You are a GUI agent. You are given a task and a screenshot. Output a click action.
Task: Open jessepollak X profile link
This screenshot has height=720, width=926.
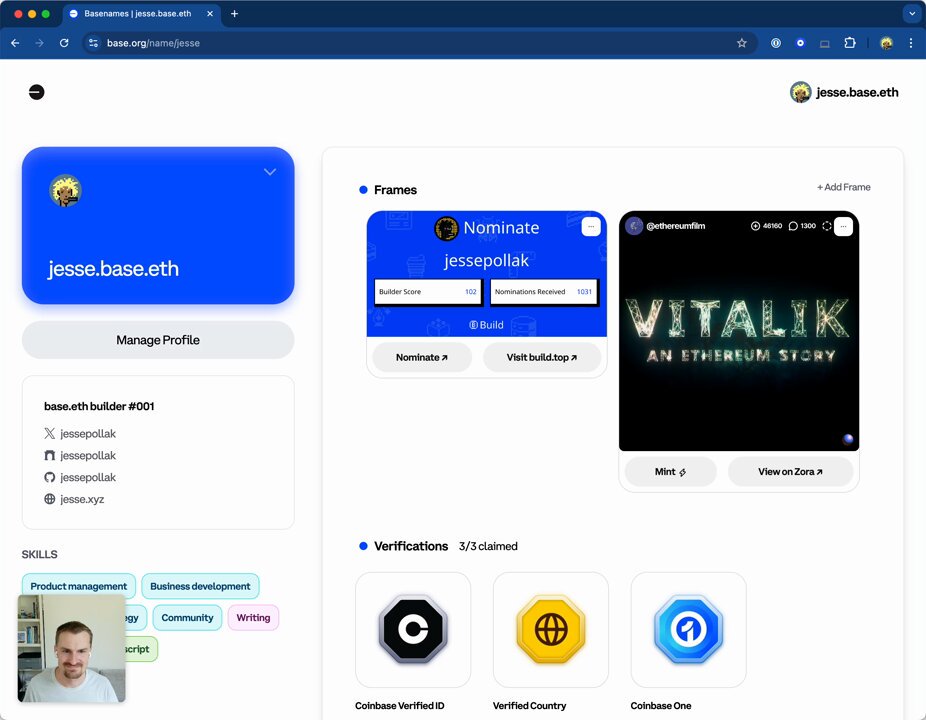tap(80, 434)
